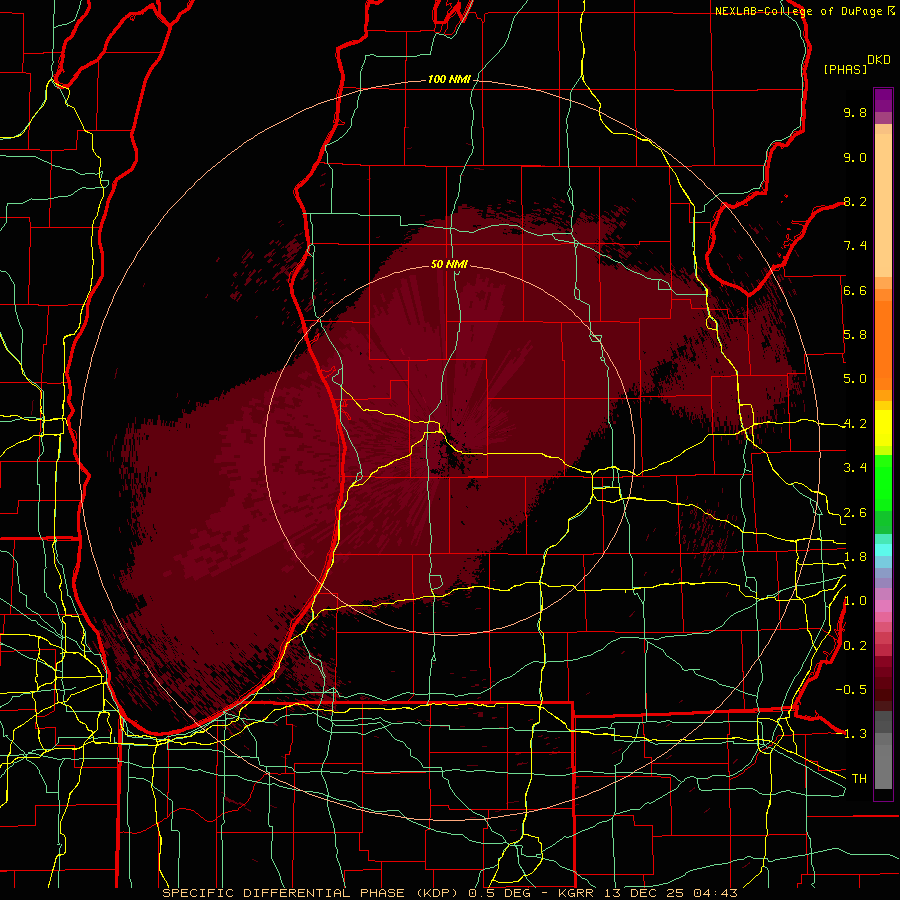This screenshot has width=900, height=900.
Task: Pick the pale peach band near 8.2
Action: (883, 205)
